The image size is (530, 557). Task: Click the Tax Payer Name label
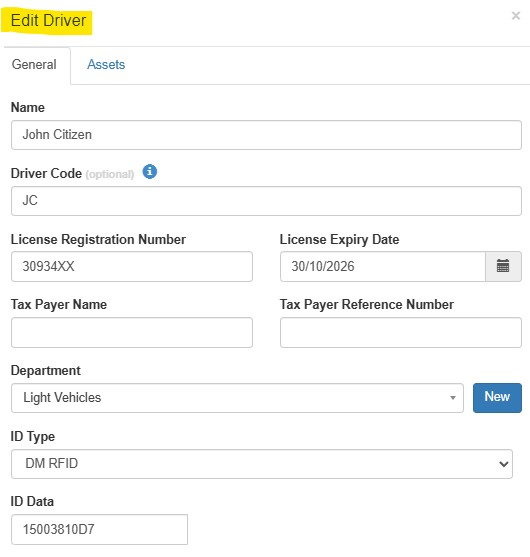(59, 305)
